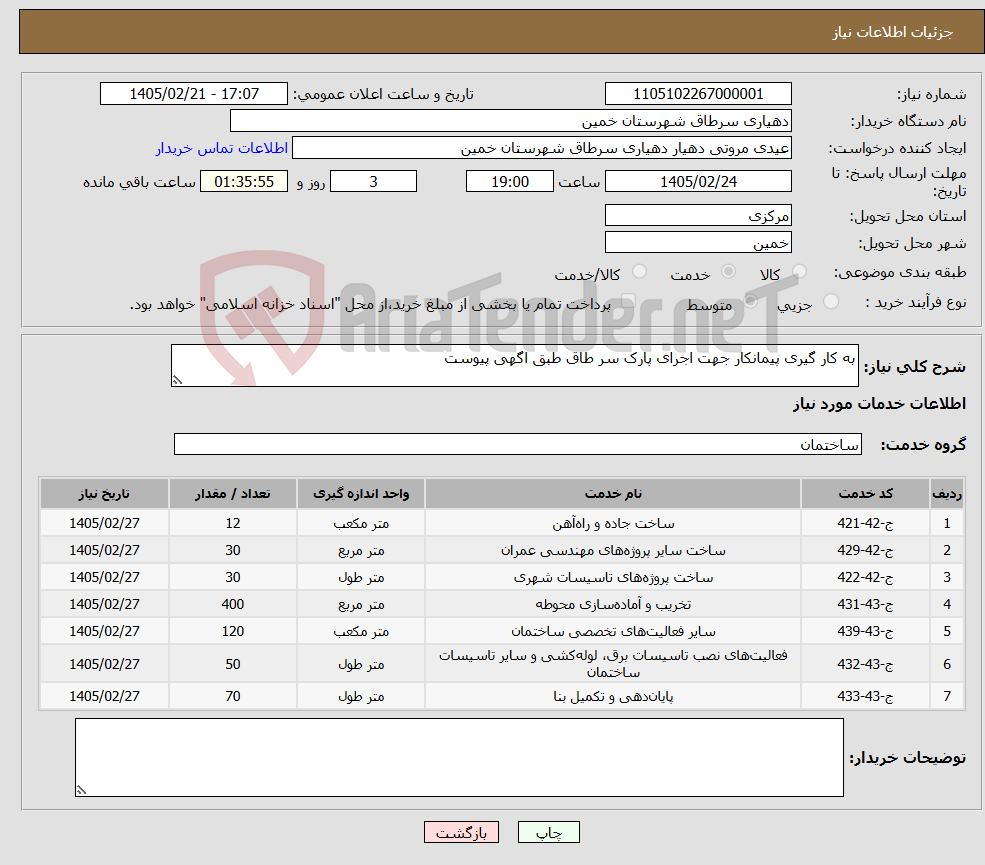Click quantity cell 120 in row 5
This screenshot has width=985, height=865.
click(232, 631)
